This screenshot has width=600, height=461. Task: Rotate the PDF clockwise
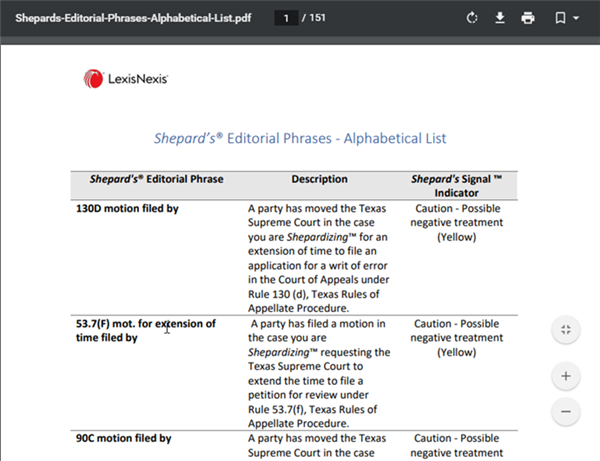pos(472,18)
